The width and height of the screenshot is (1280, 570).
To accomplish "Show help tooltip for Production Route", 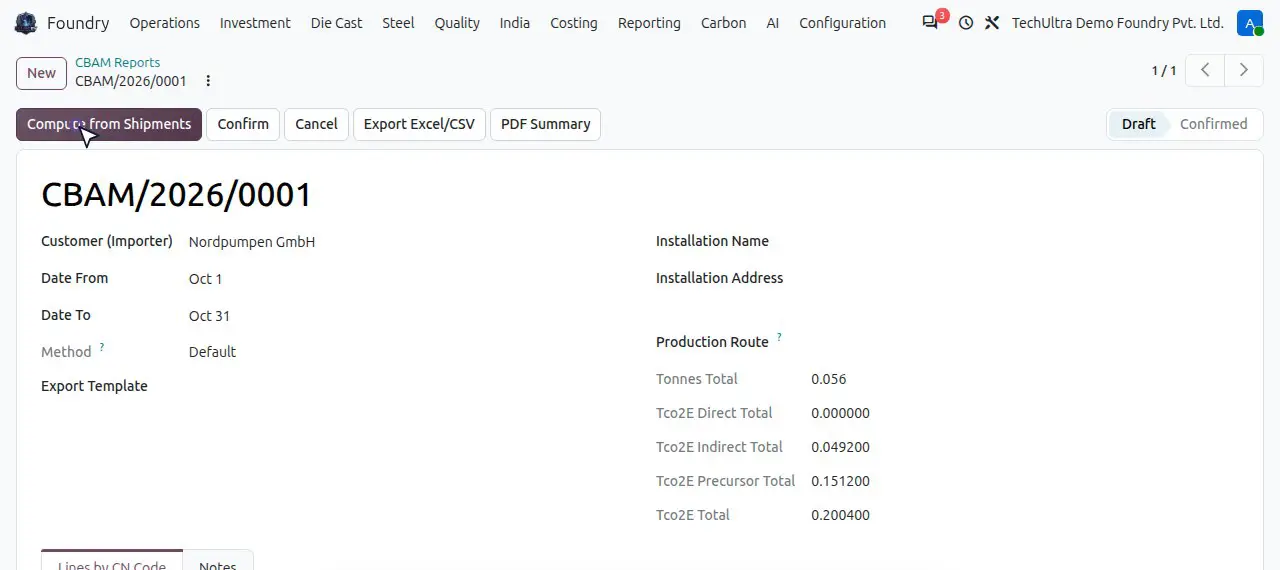I will [779, 337].
